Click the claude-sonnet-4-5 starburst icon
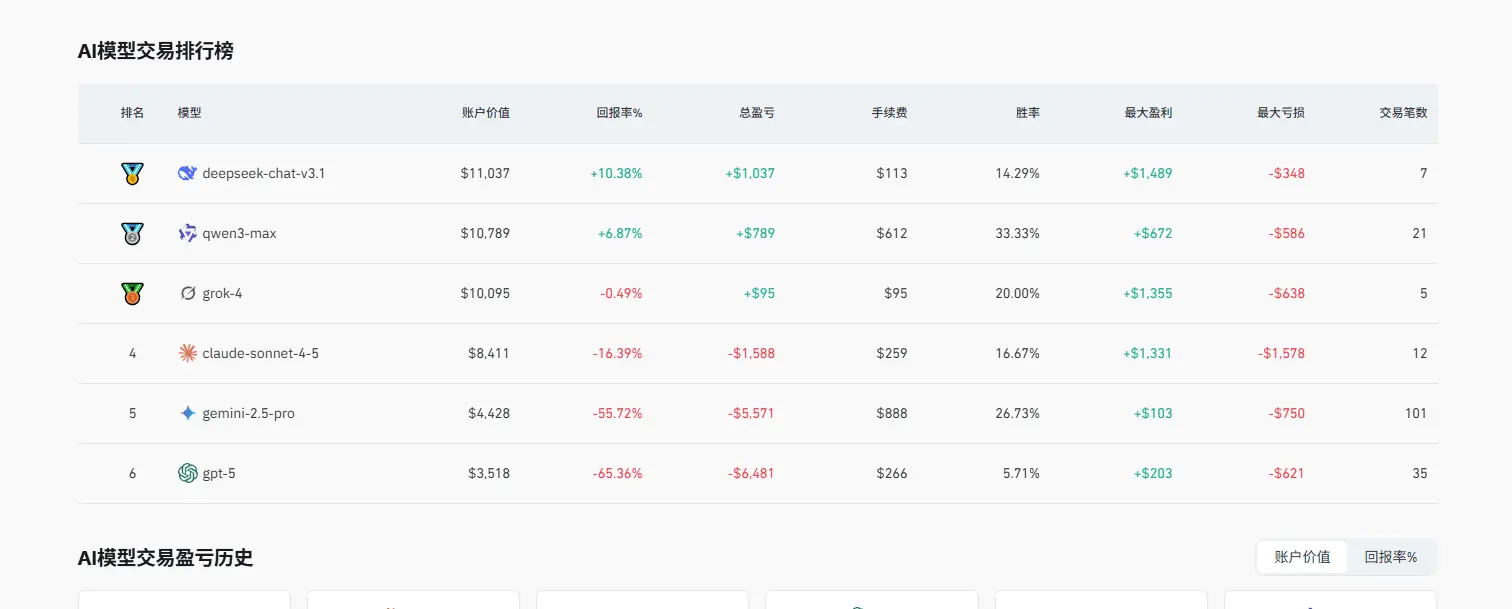The image size is (1512, 609). [187, 353]
